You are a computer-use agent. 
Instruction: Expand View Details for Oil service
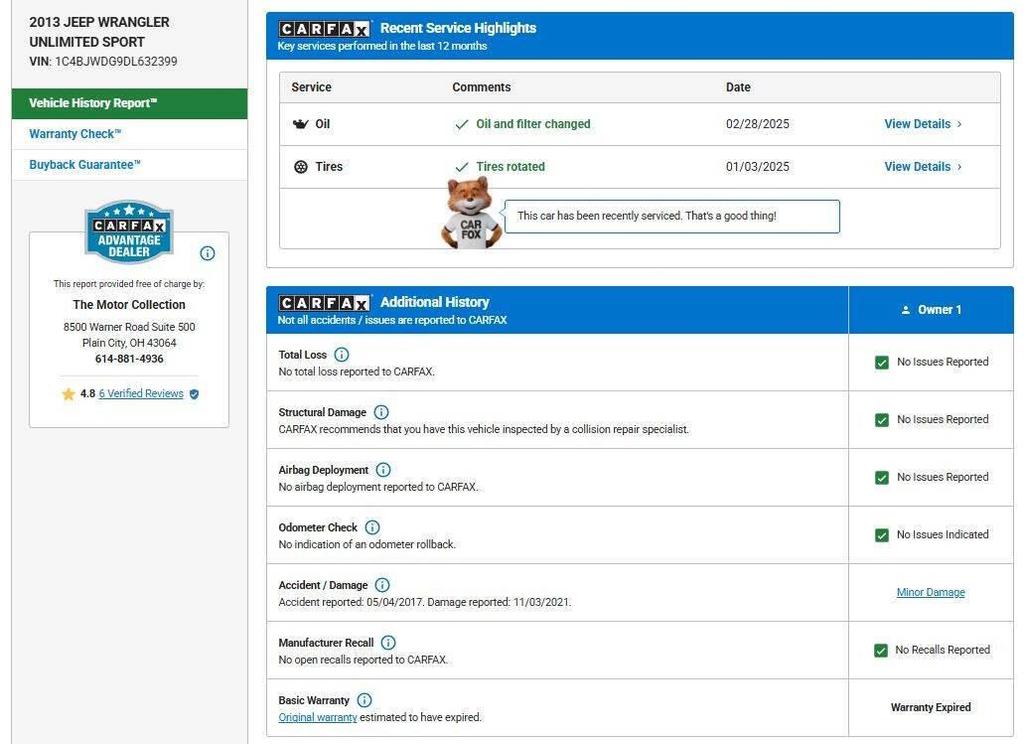pyautogui.click(x=922, y=124)
